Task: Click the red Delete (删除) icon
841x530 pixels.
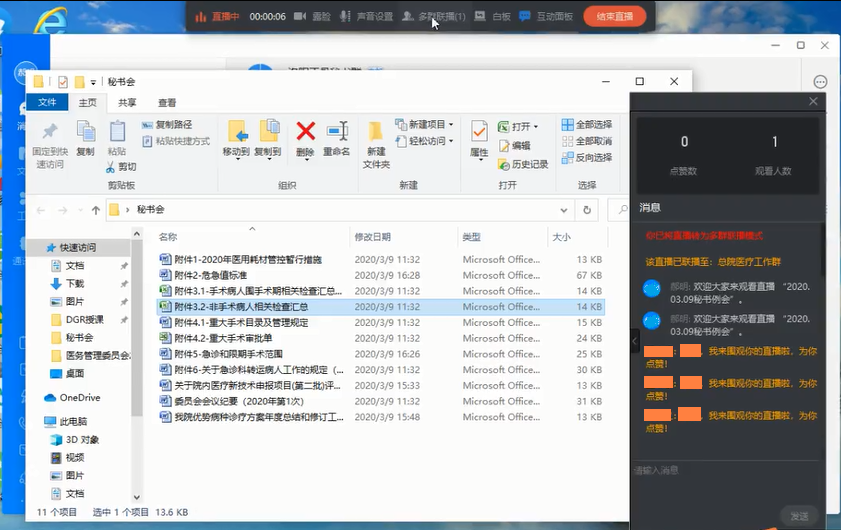Action: pyautogui.click(x=306, y=131)
